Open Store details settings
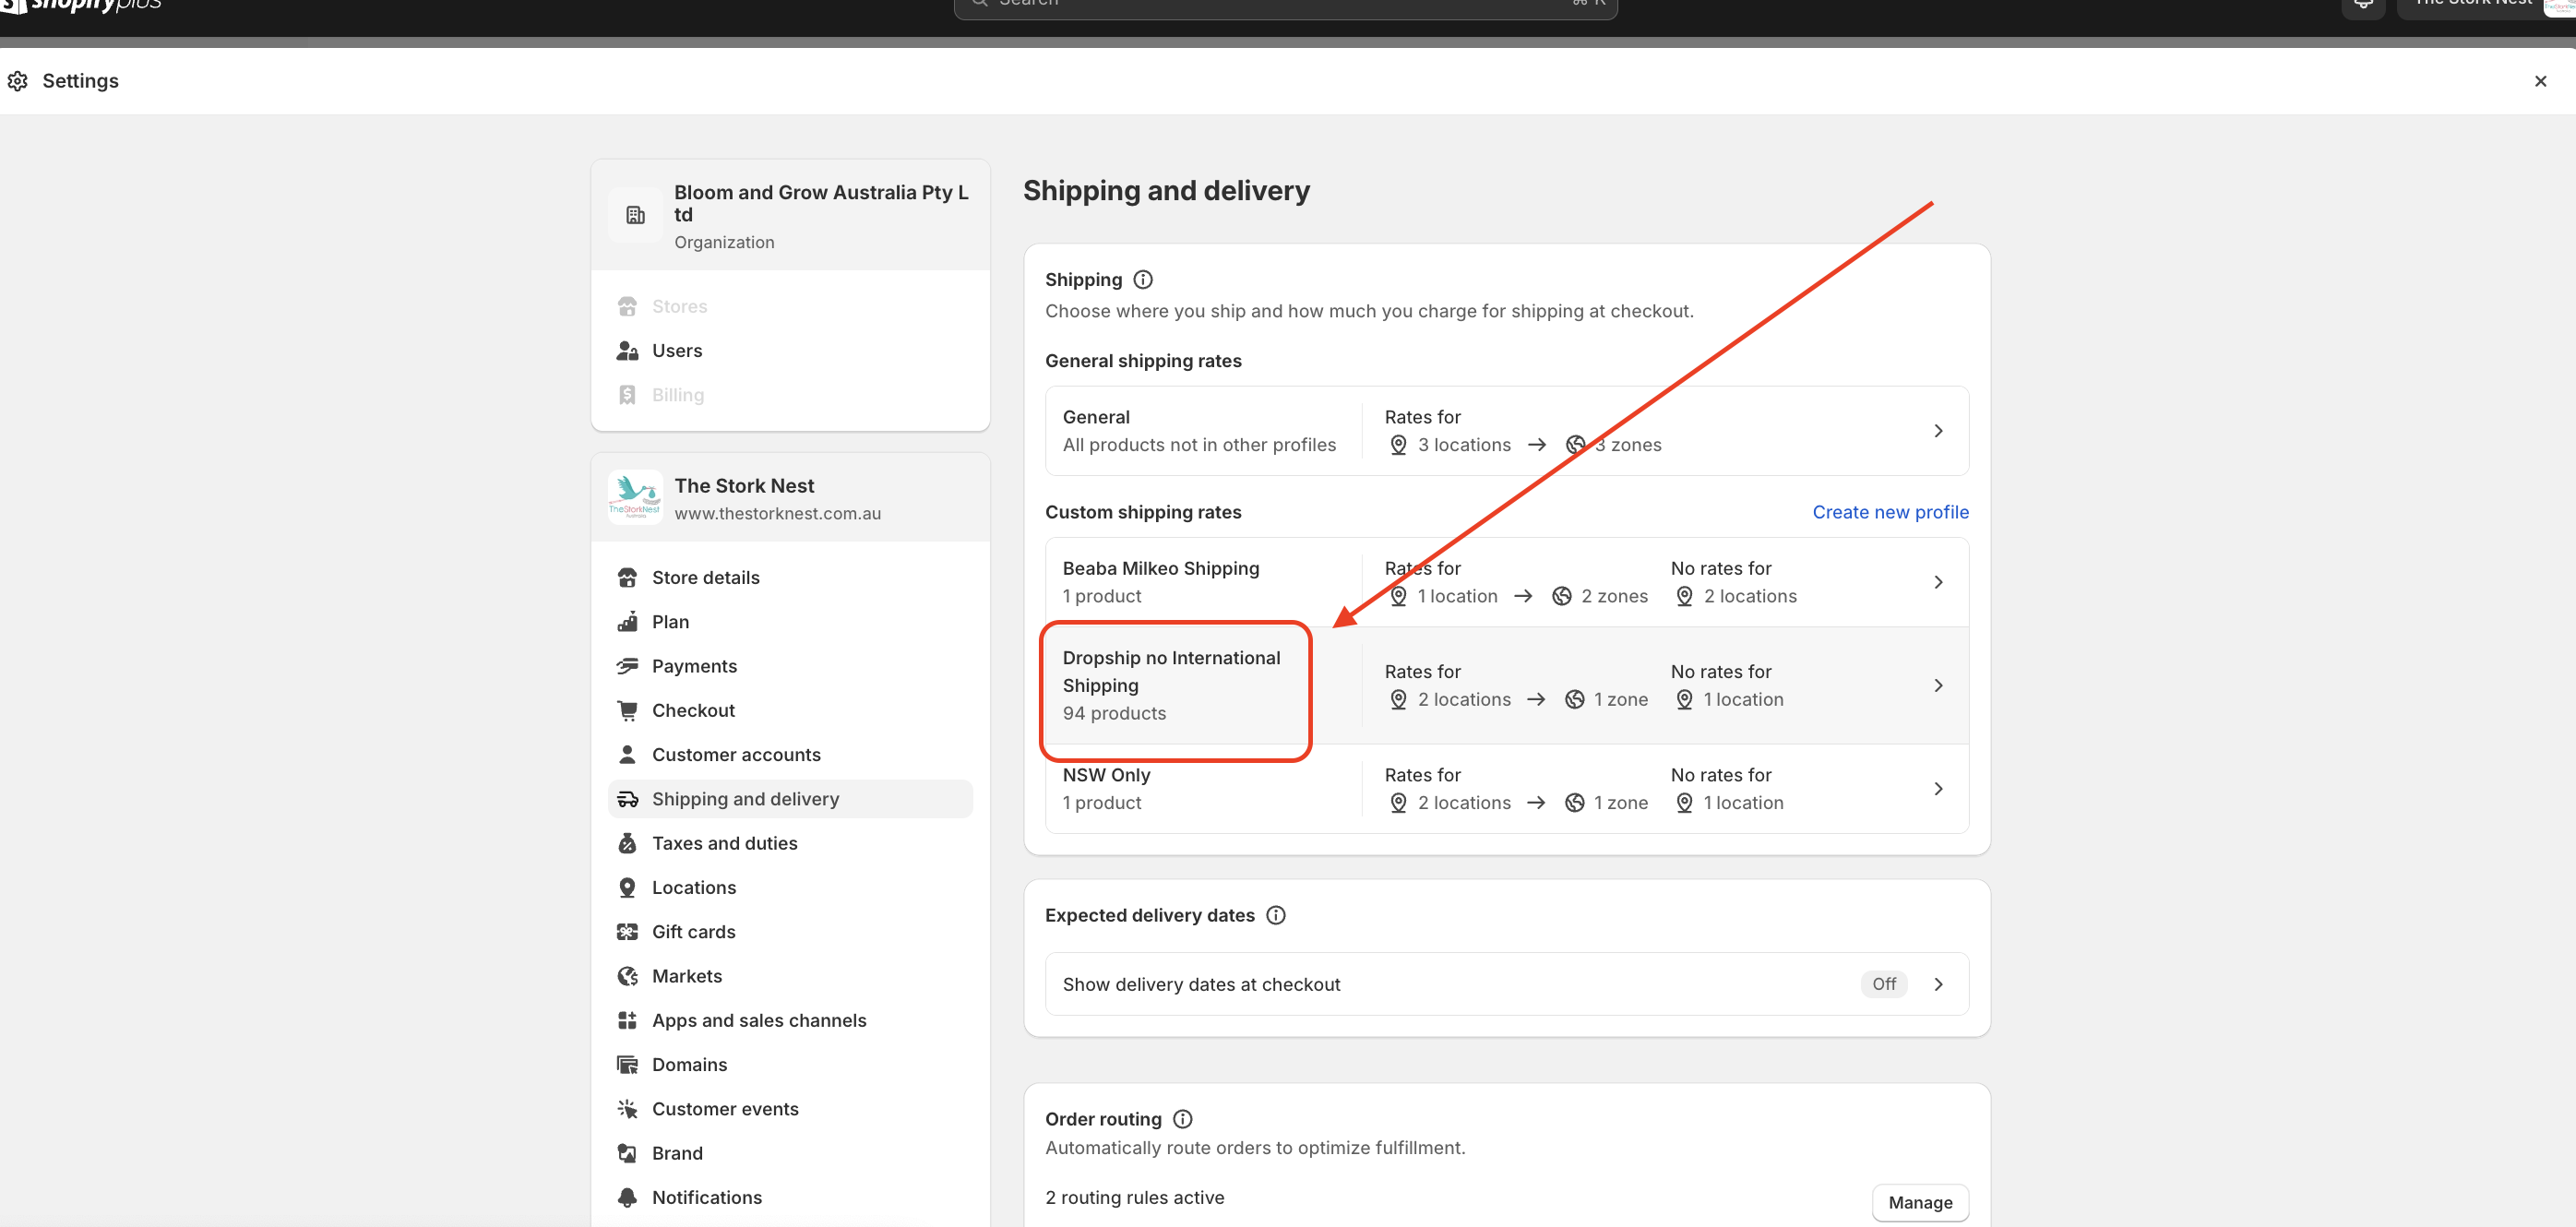The image size is (2576, 1227). pyautogui.click(x=790, y=578)
